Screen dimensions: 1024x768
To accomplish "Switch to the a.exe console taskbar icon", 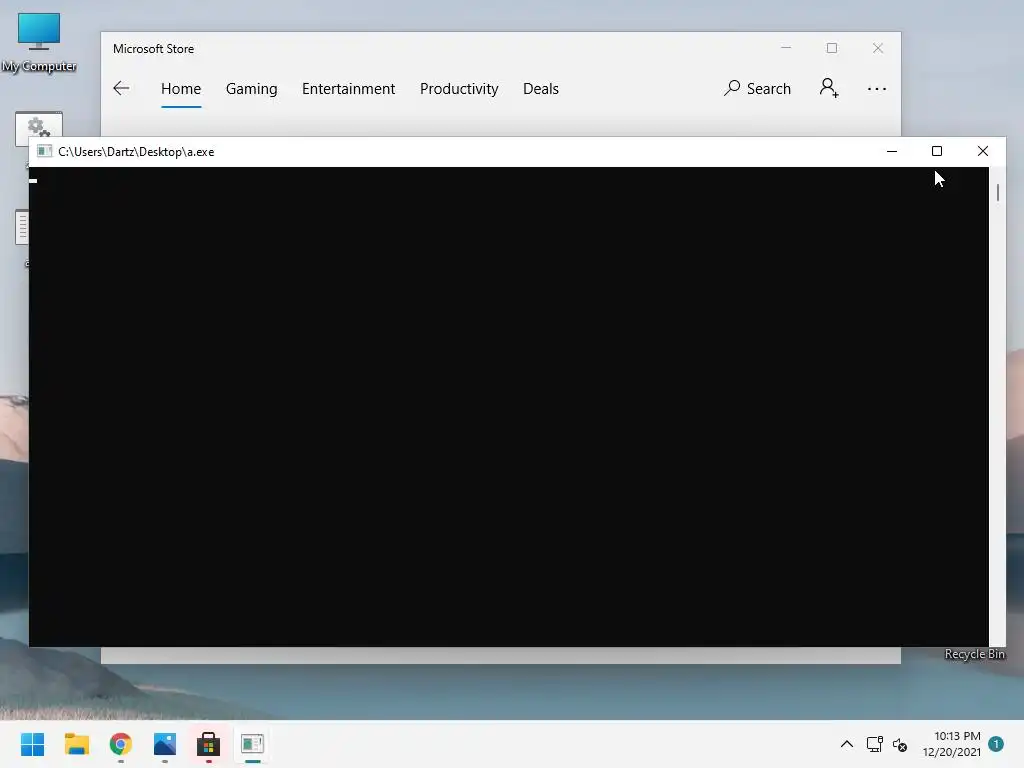I will [x=253, y=744].
